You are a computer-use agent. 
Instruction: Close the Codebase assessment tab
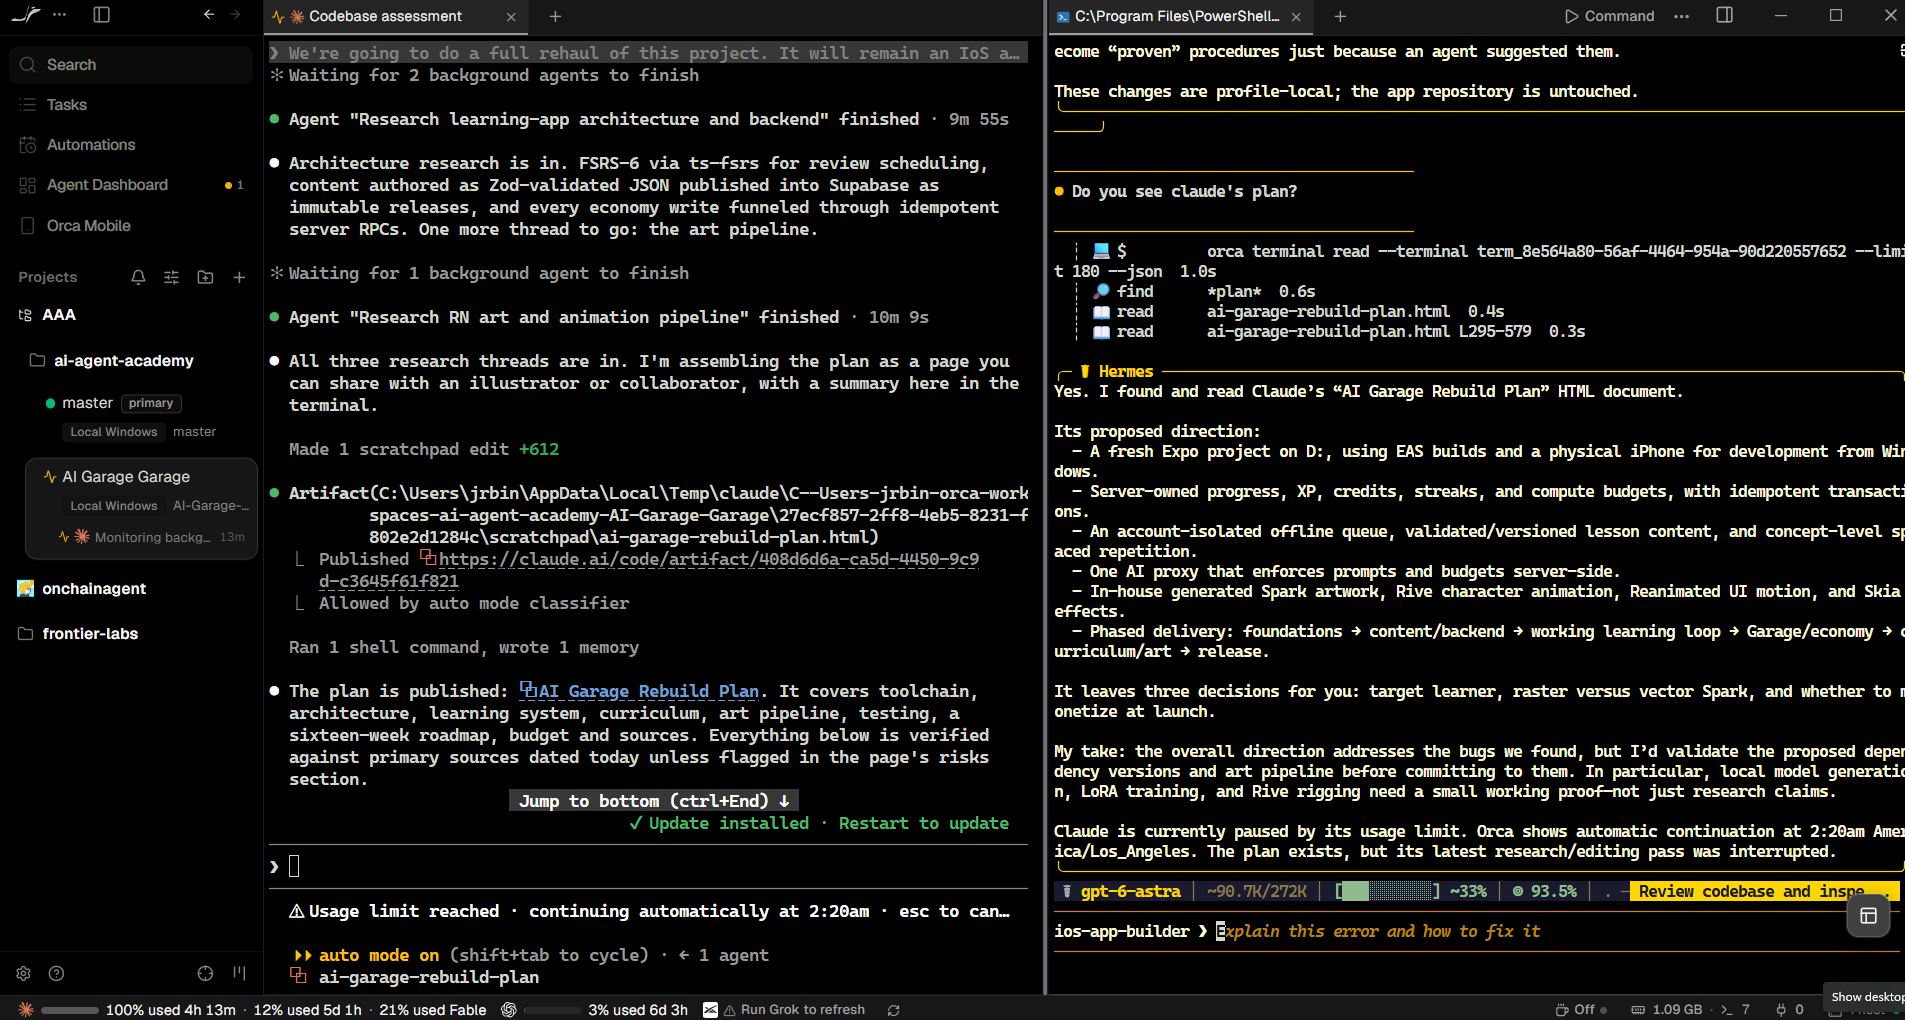pos(511,16)
